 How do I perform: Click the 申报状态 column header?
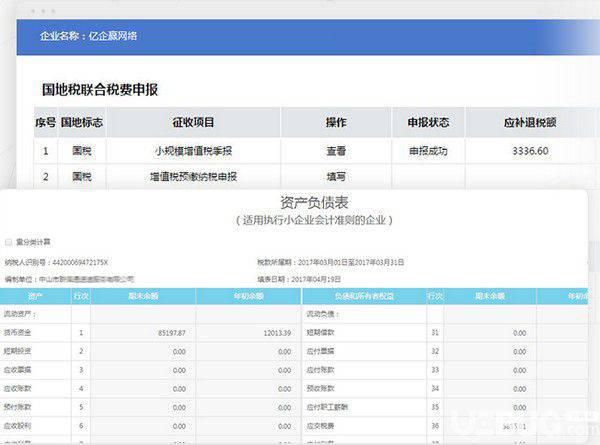coord(428,122)
